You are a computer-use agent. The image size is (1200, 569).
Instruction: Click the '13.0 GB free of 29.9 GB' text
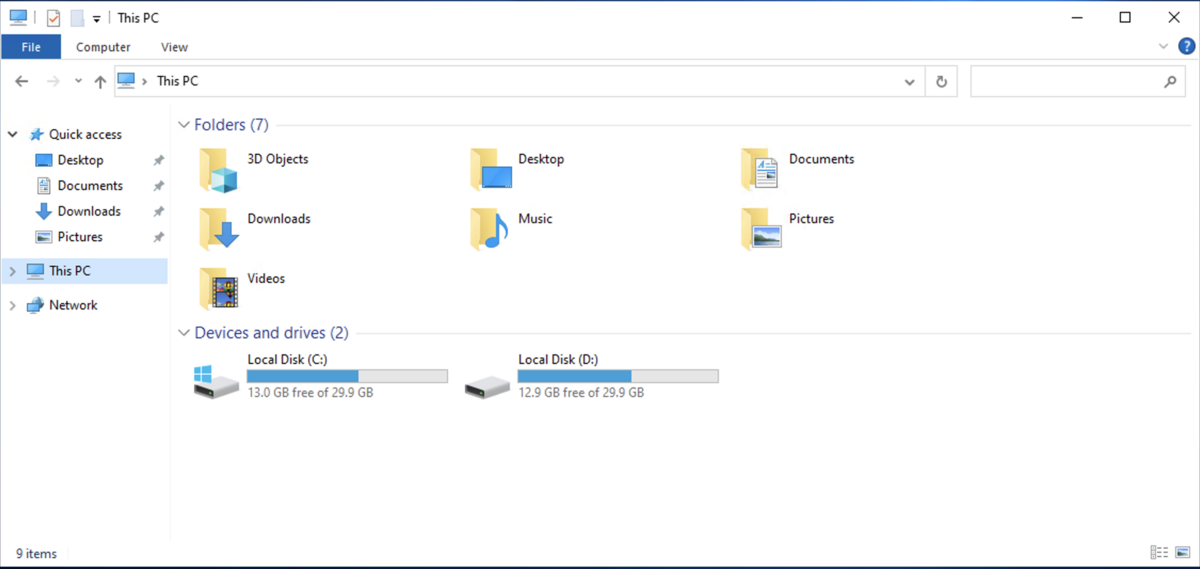click(310, 393)
